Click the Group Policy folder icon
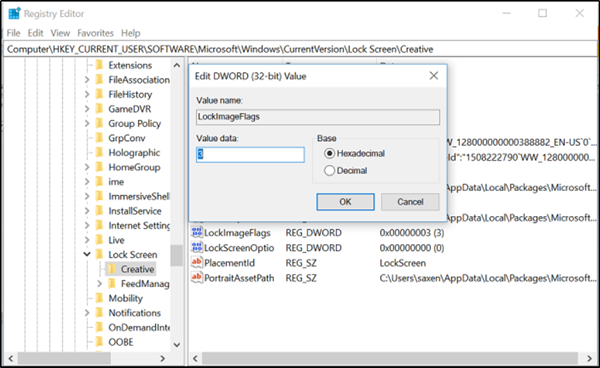 coord(99,123)
